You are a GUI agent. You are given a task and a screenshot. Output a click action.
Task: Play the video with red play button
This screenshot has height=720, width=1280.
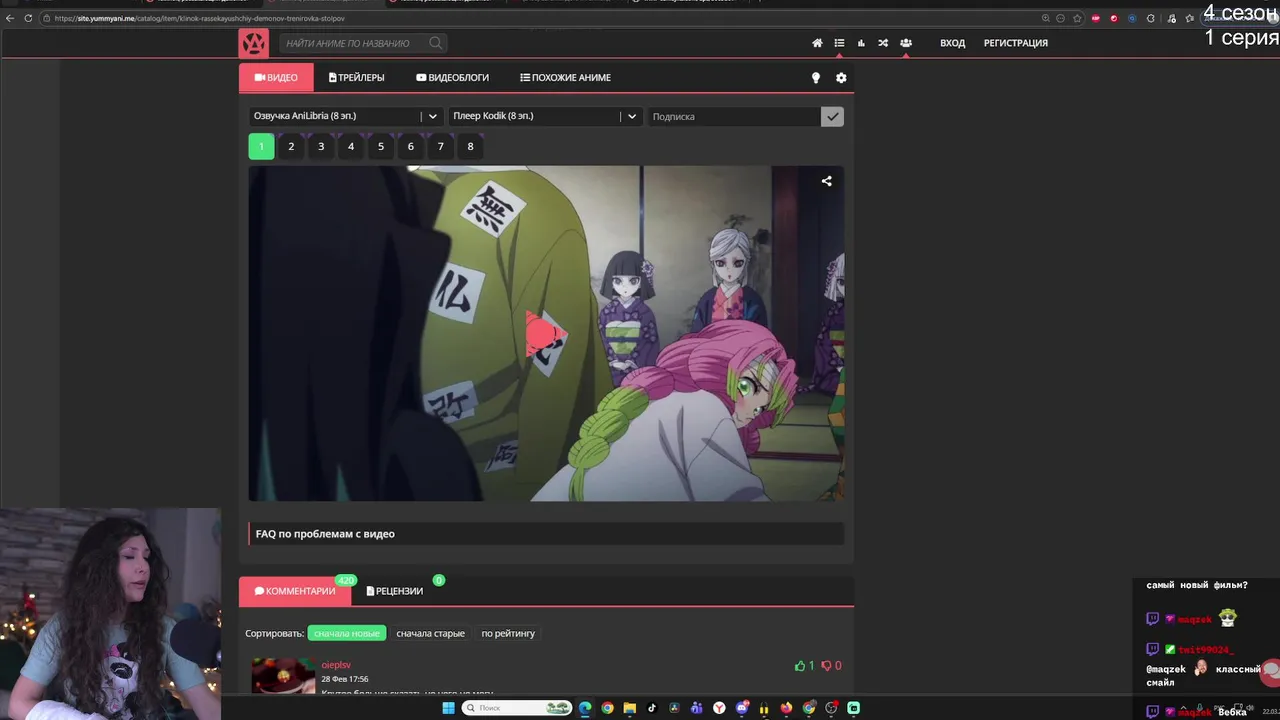545,335
